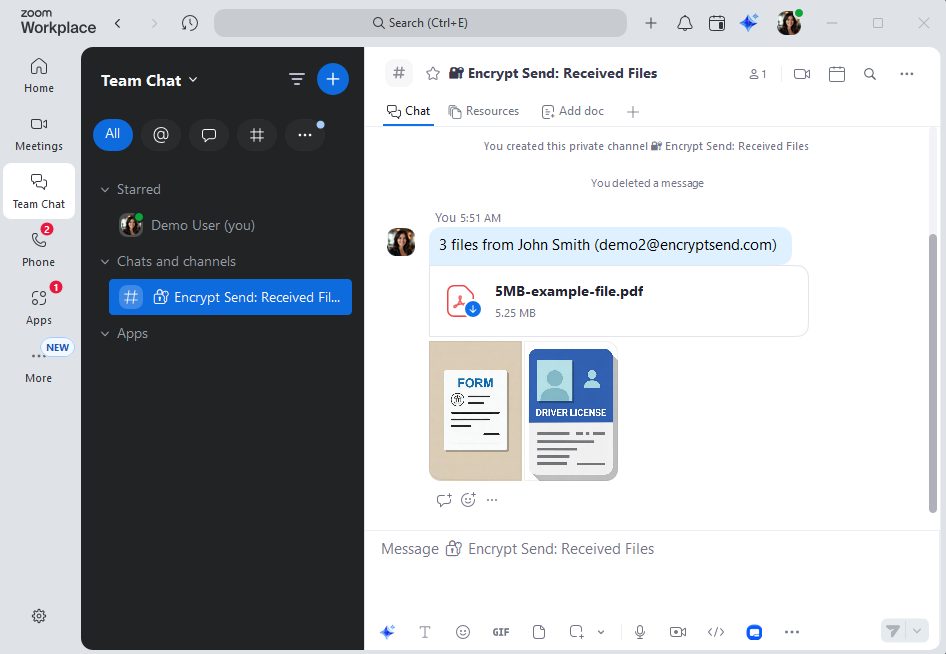This screenshot has height=654, width=946.
Task: Open screenshot options dropdown arrow
Action: click(x=601, y=632)
